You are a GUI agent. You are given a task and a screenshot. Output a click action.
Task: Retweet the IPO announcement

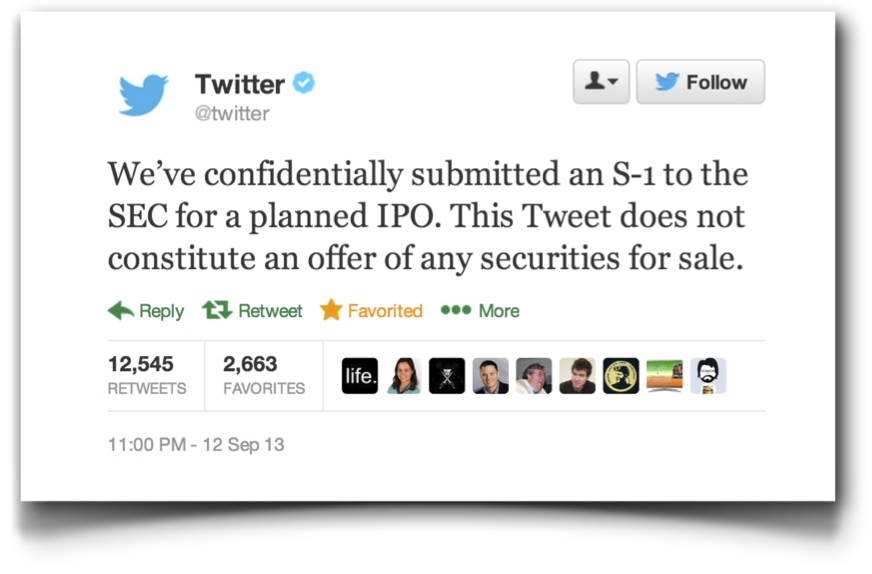click(252, 311)
